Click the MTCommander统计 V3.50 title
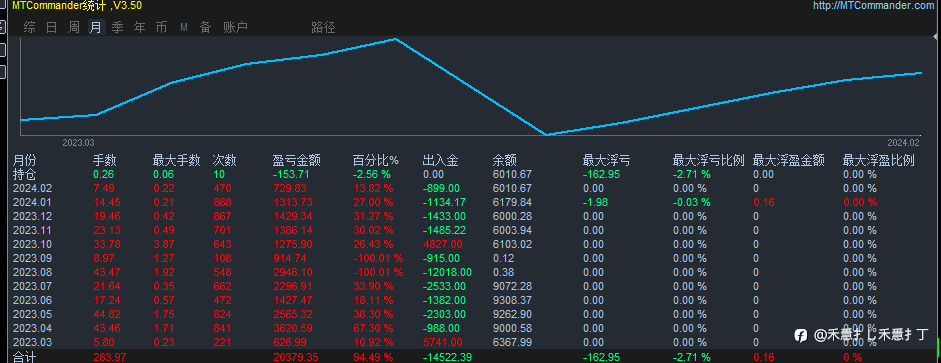 (x=77, y=5)
